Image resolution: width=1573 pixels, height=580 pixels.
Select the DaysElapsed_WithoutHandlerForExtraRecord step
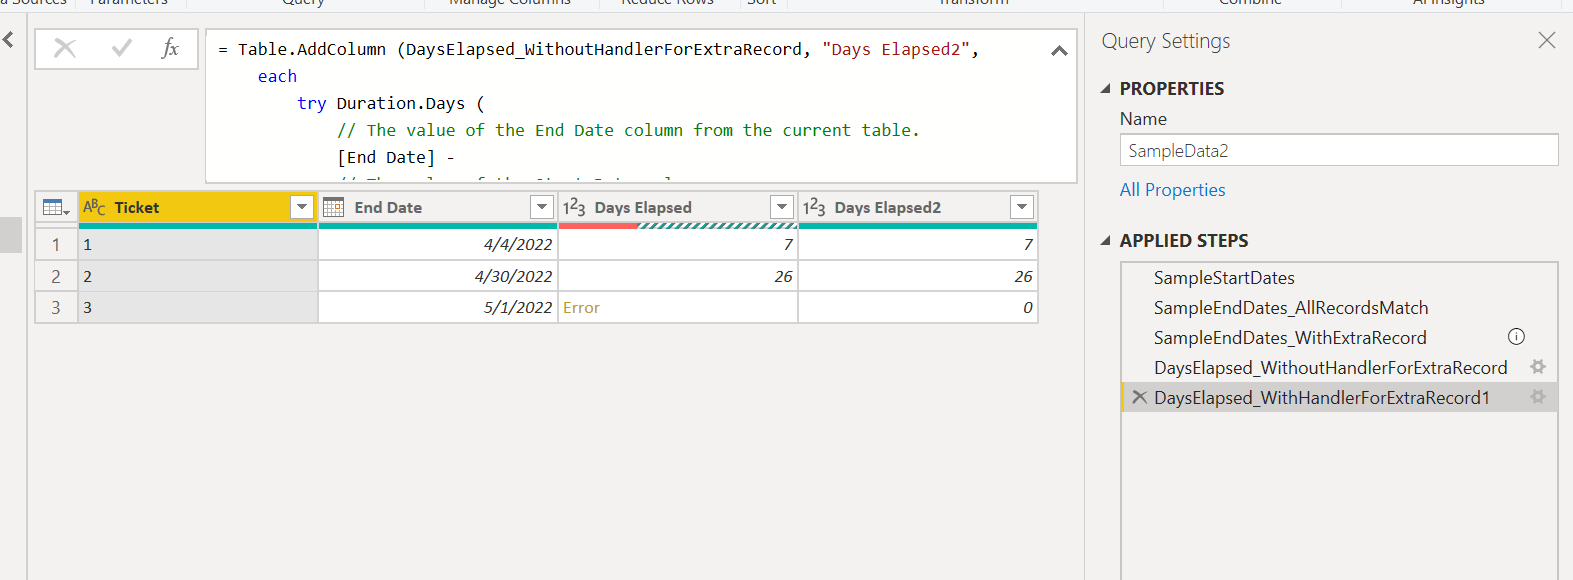click(1339, 368)
